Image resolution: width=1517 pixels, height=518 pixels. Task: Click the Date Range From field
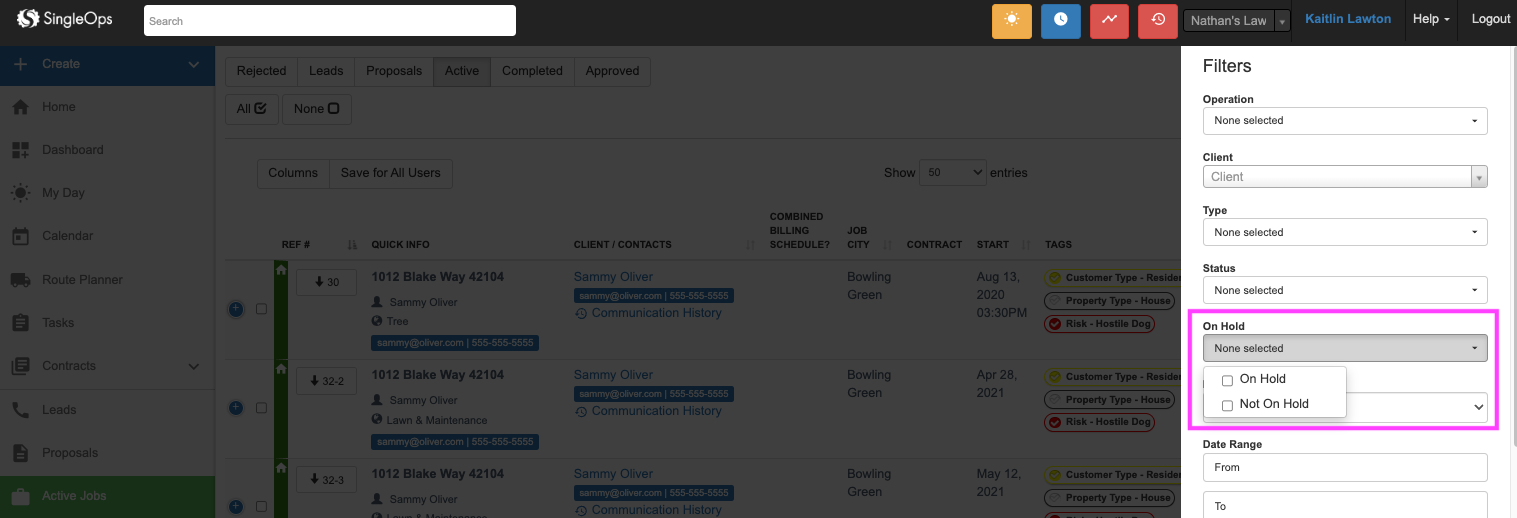tap(1344, 467)
